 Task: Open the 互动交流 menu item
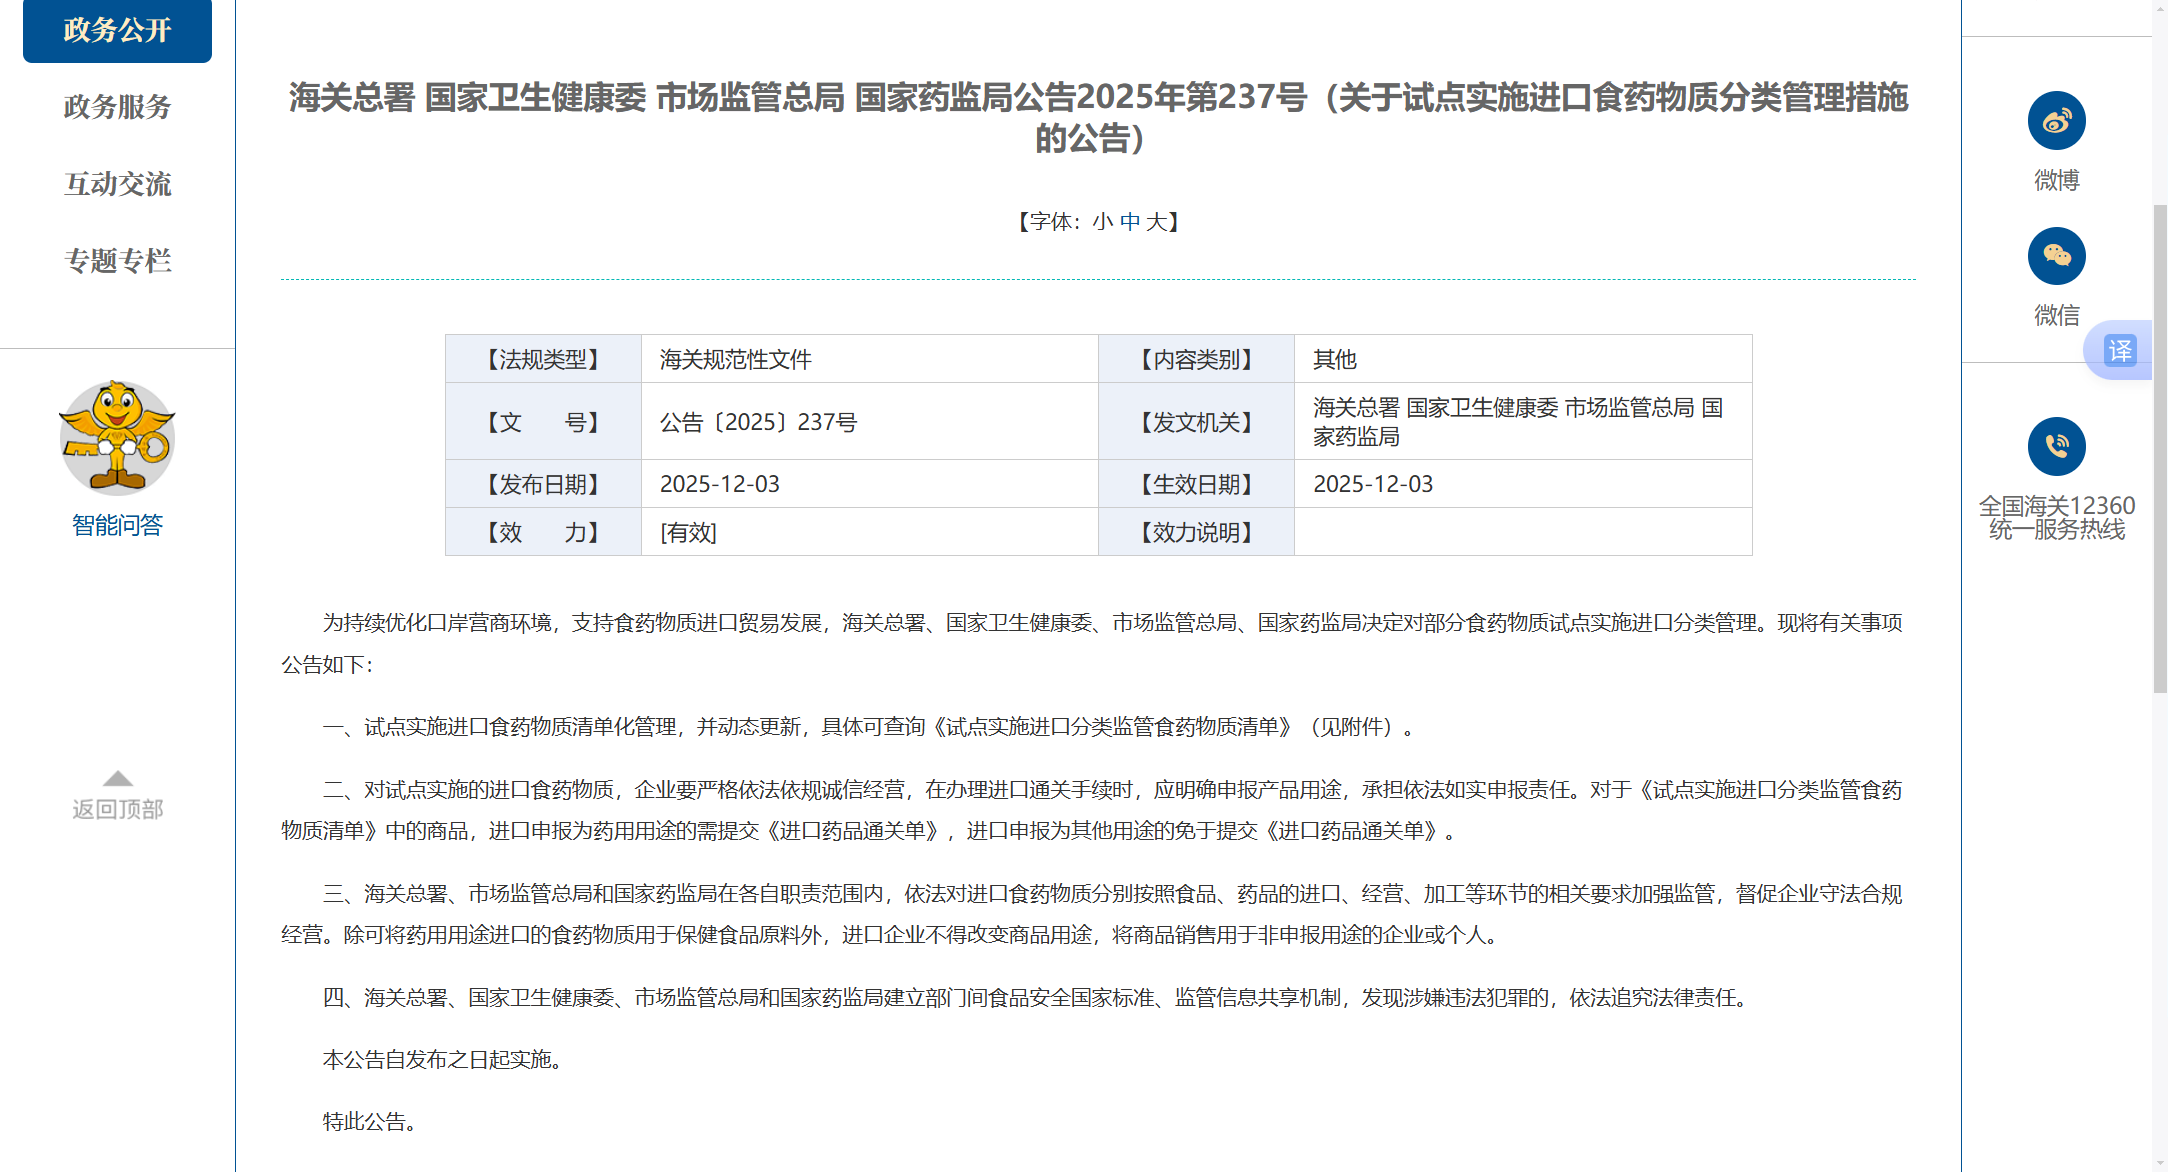(117, 184)
